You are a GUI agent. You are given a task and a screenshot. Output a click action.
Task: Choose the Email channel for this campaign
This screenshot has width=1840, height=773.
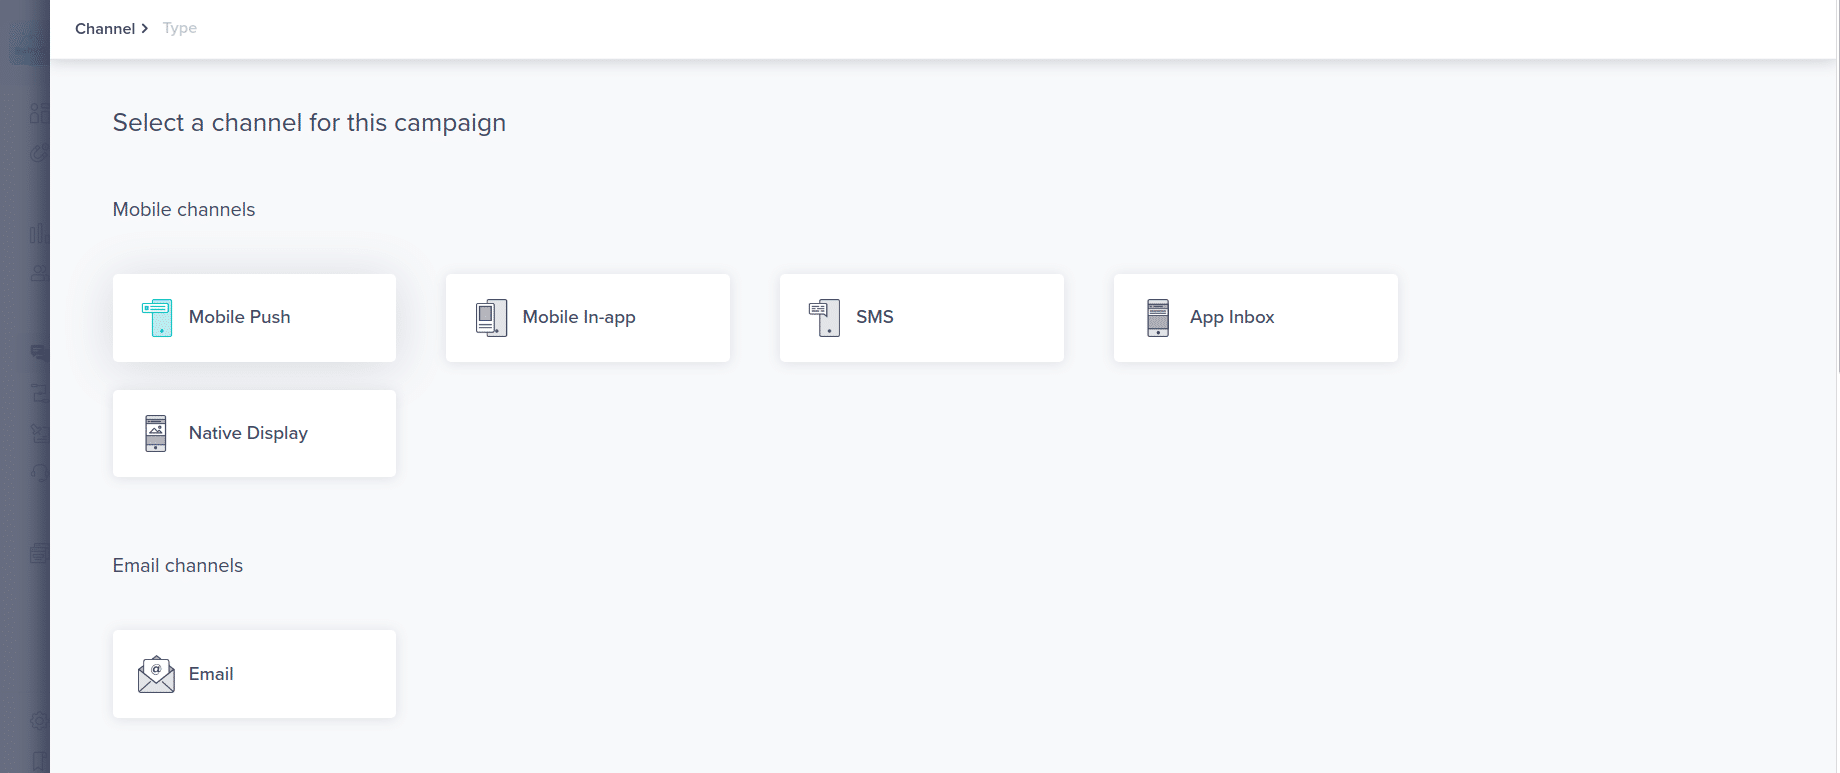(254, 673)
